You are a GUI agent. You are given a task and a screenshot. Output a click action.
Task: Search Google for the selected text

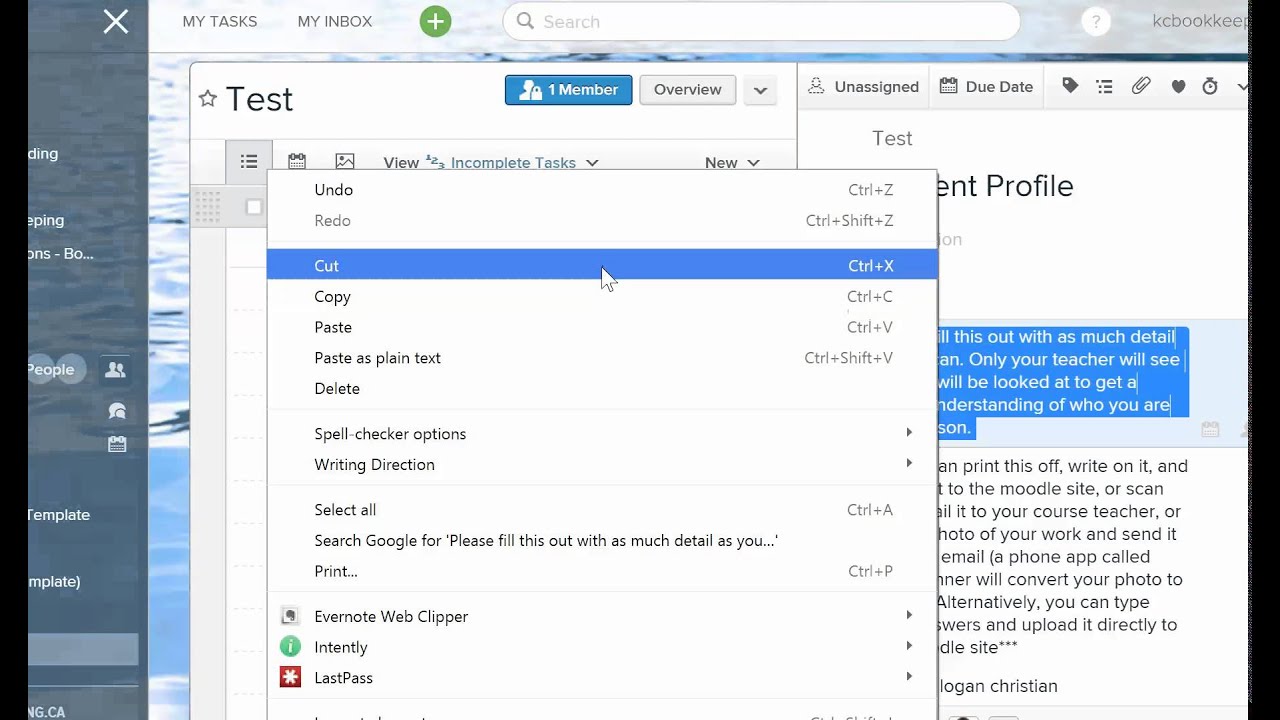(x=603, y=540)
